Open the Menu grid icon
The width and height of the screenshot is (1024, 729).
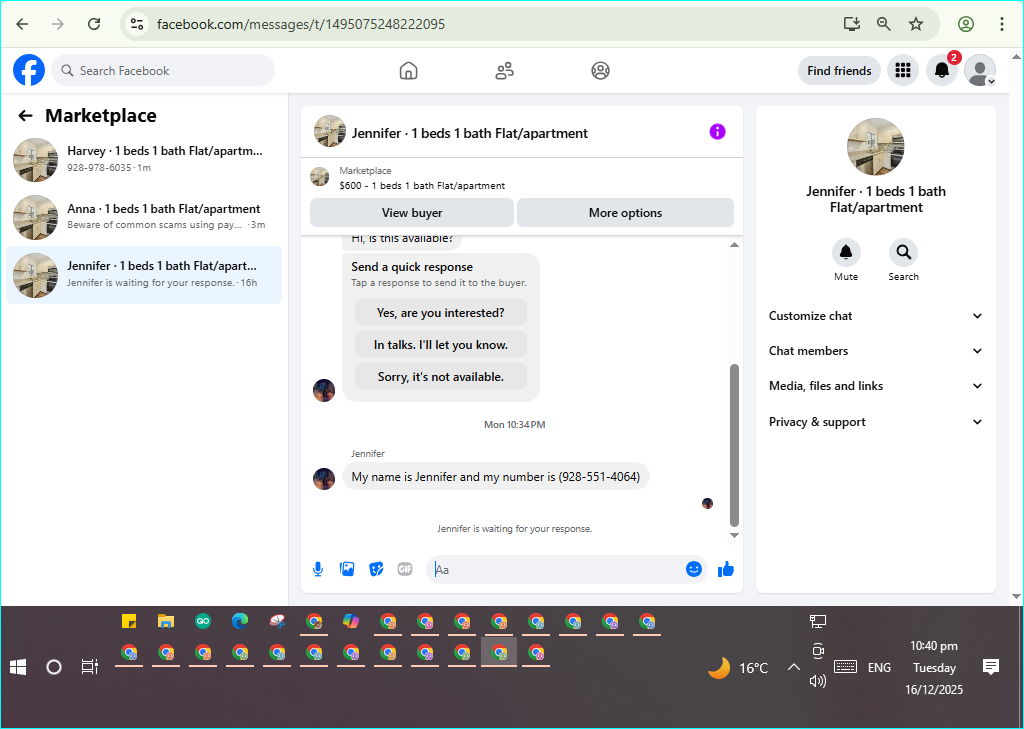click(903, 71)
